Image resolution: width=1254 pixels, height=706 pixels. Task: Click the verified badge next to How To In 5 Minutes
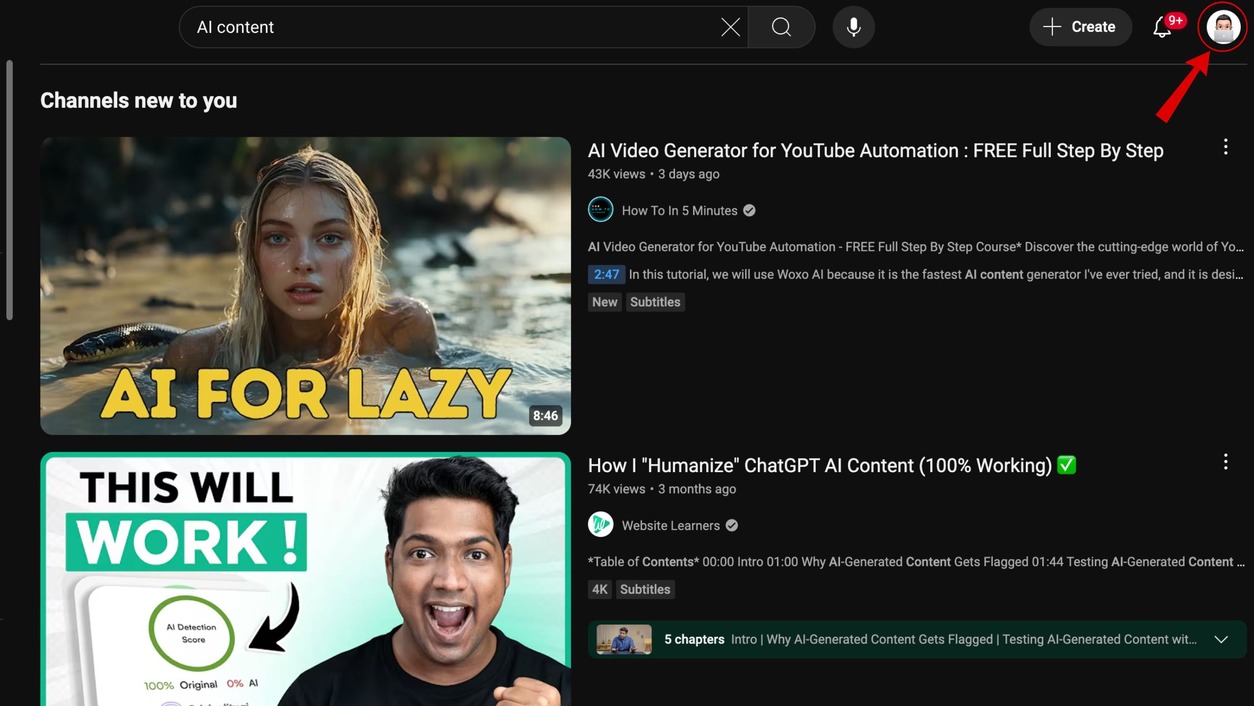click(750, 210)
